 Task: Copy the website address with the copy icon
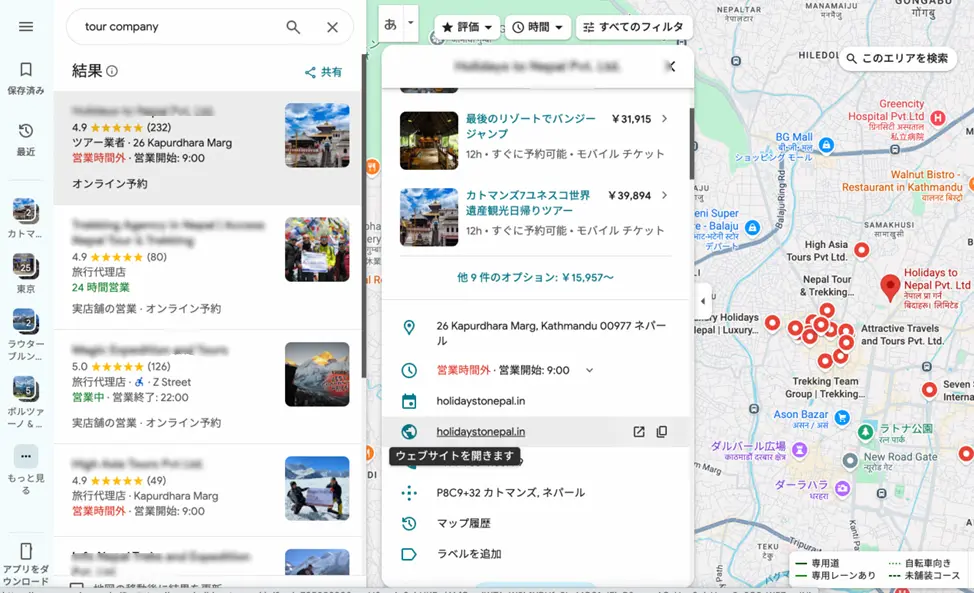662,431
